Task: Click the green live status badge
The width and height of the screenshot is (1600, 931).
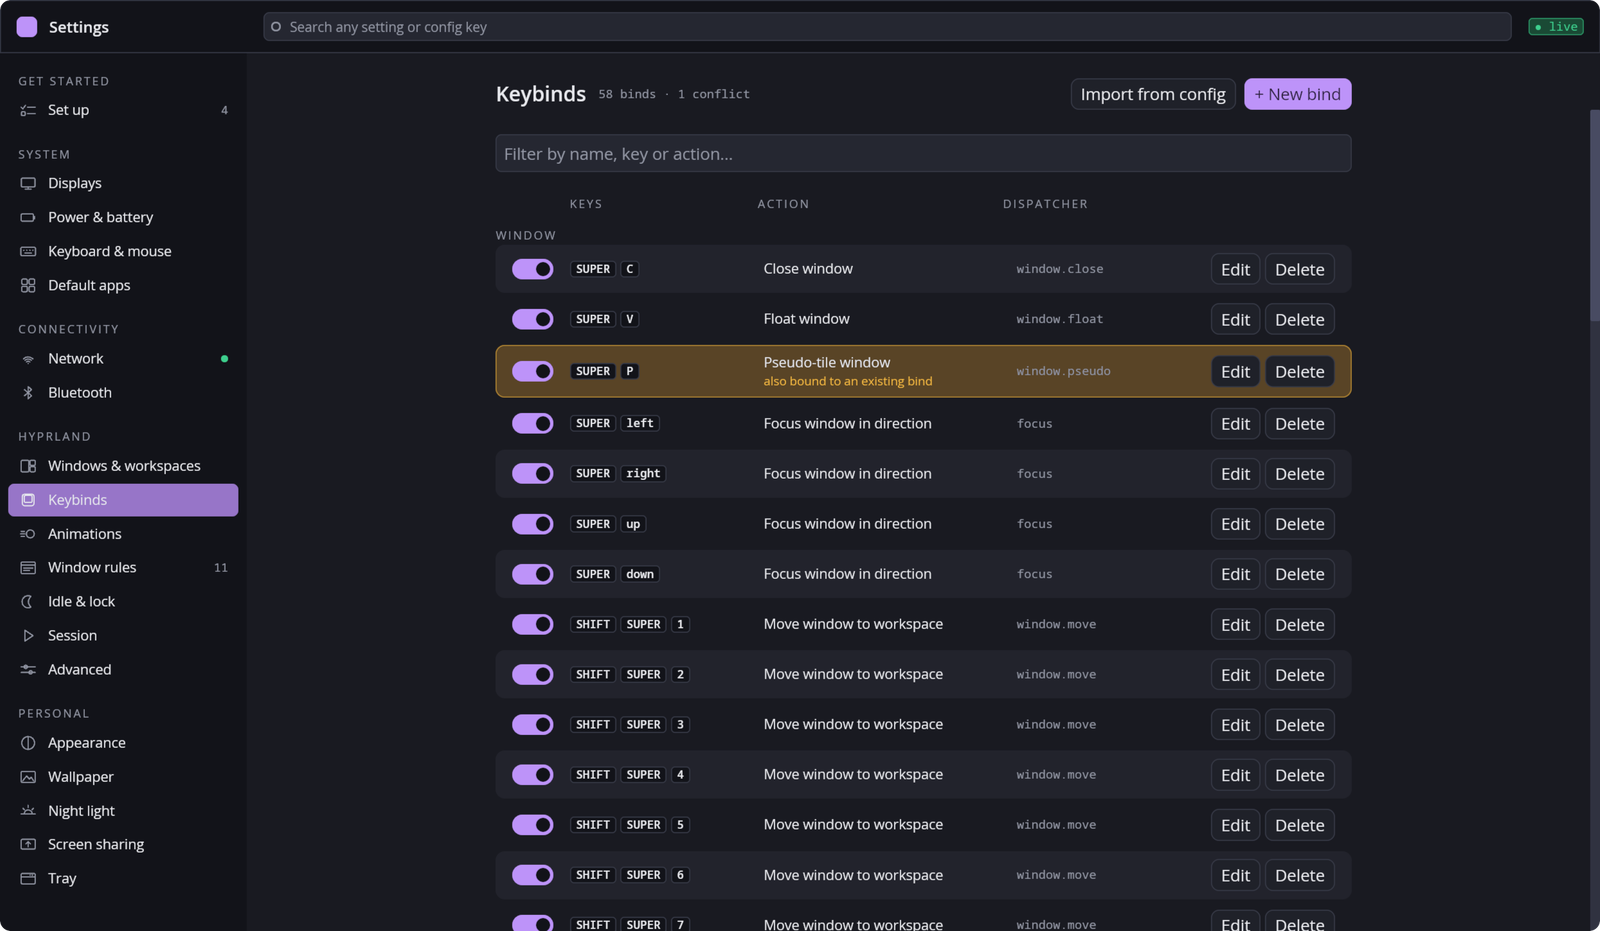Action: pos(1556,27)
